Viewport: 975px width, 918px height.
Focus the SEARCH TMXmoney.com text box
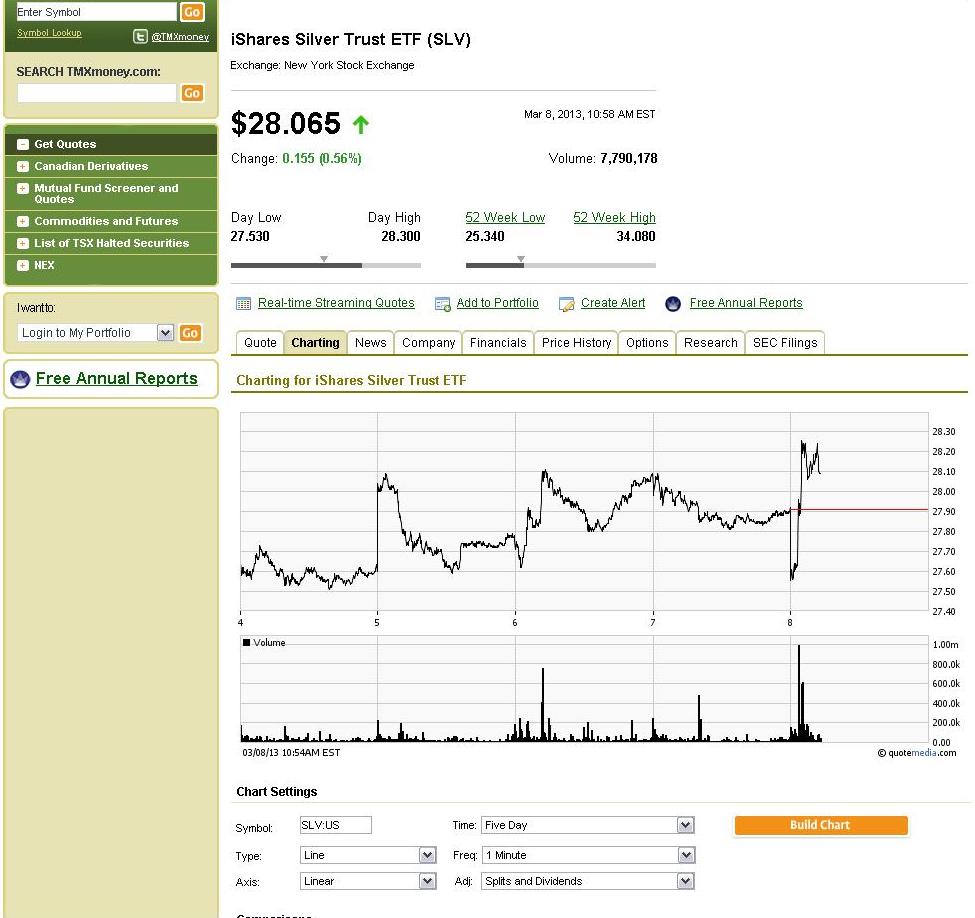97,93
